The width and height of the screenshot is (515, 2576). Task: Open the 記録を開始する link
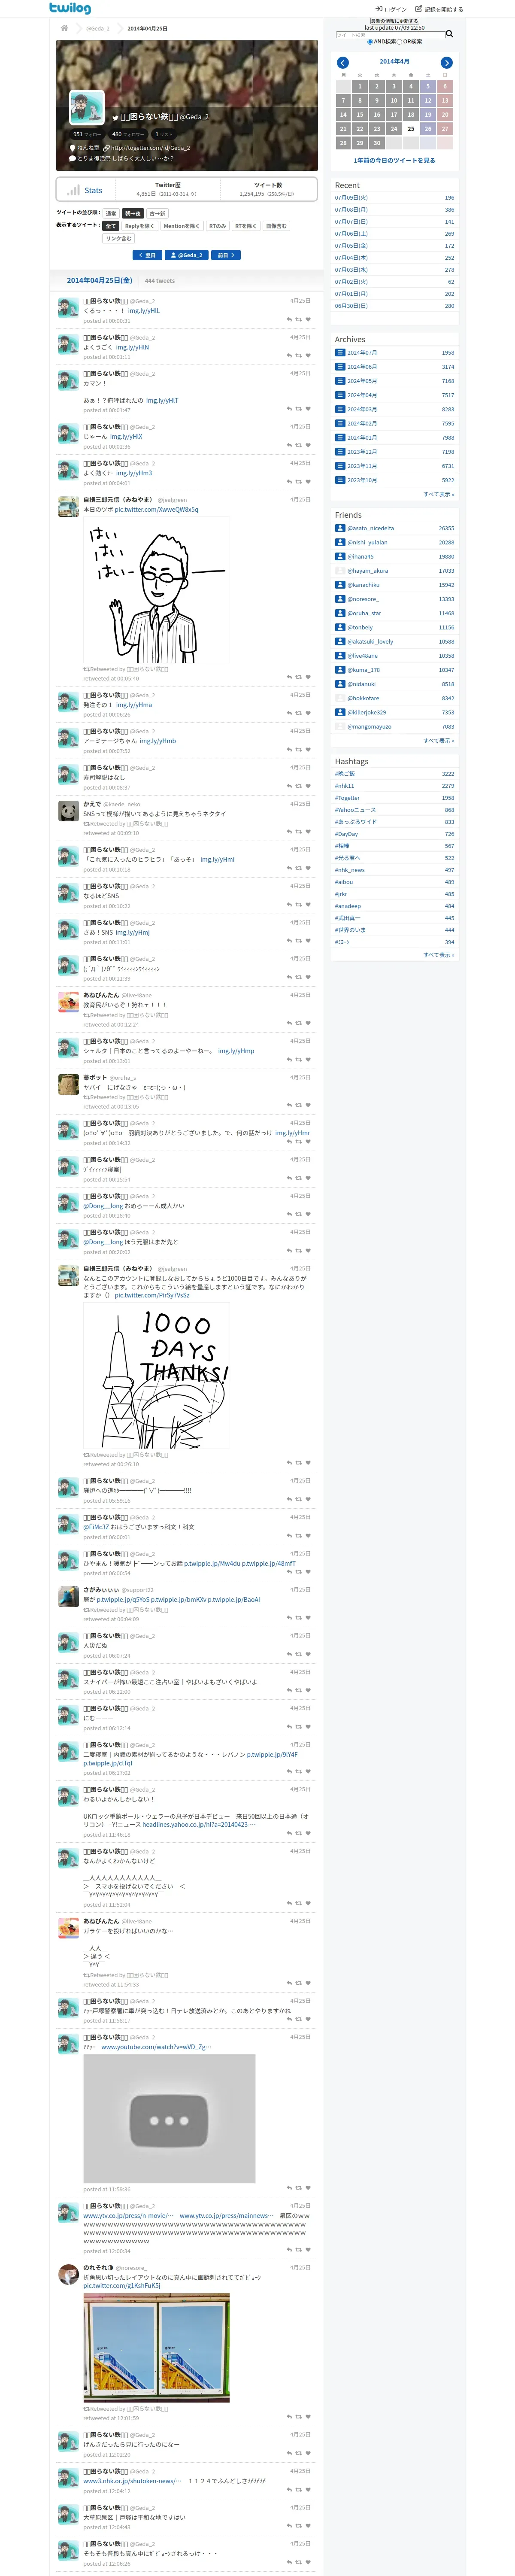coord(439,9)
